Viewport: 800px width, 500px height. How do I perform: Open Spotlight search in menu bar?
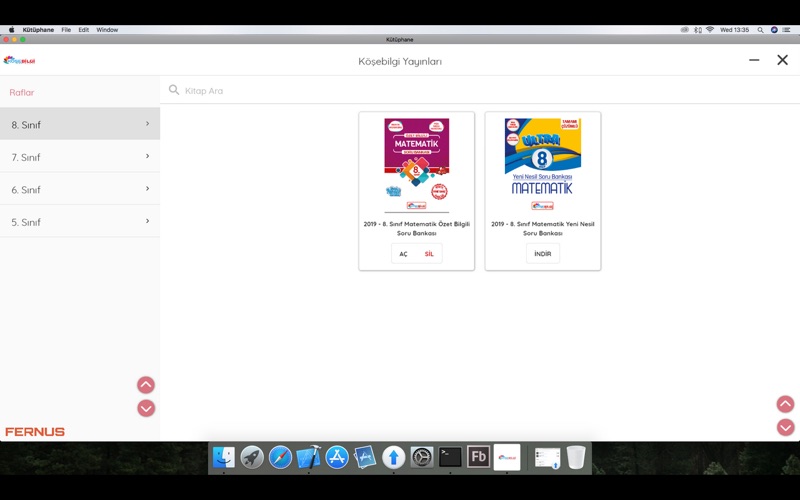(760, 30)
